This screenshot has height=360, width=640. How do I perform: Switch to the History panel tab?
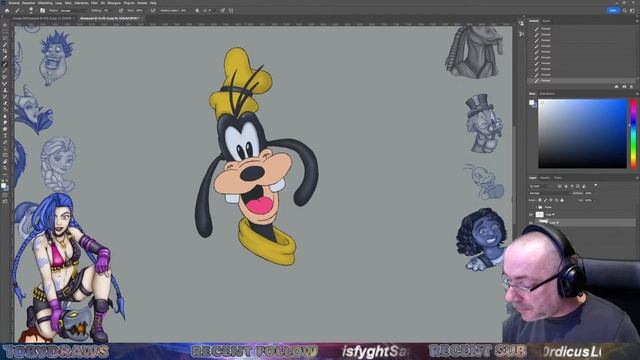(x=534, y=21)
